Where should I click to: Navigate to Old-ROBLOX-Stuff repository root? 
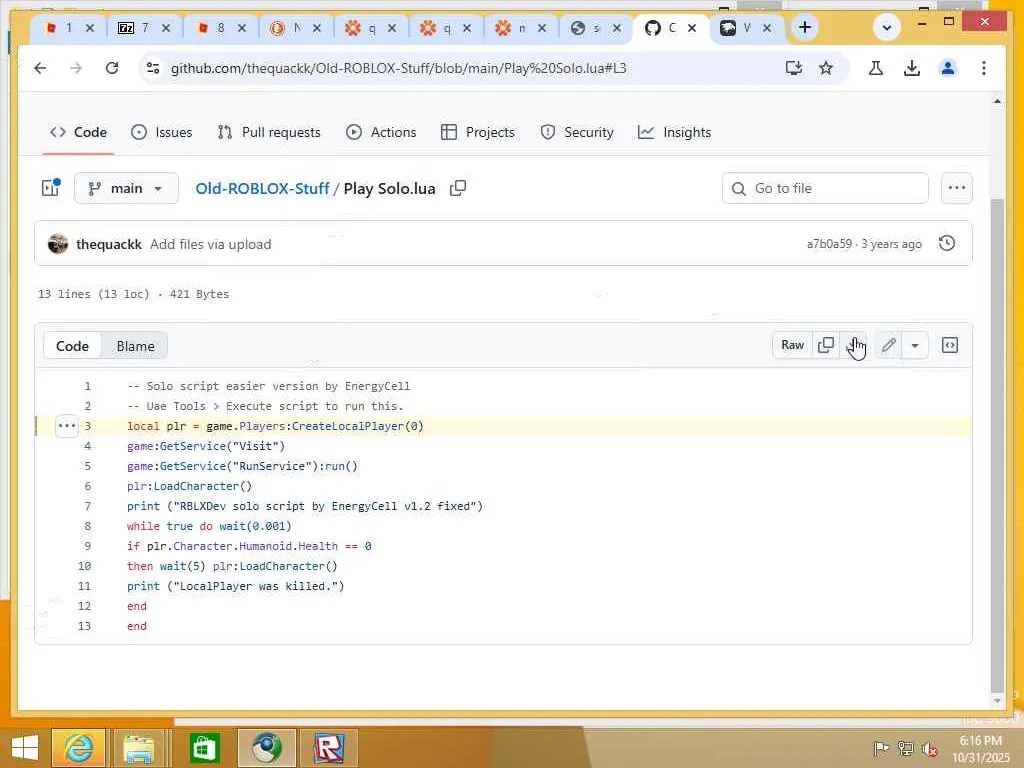pos(262,189)
